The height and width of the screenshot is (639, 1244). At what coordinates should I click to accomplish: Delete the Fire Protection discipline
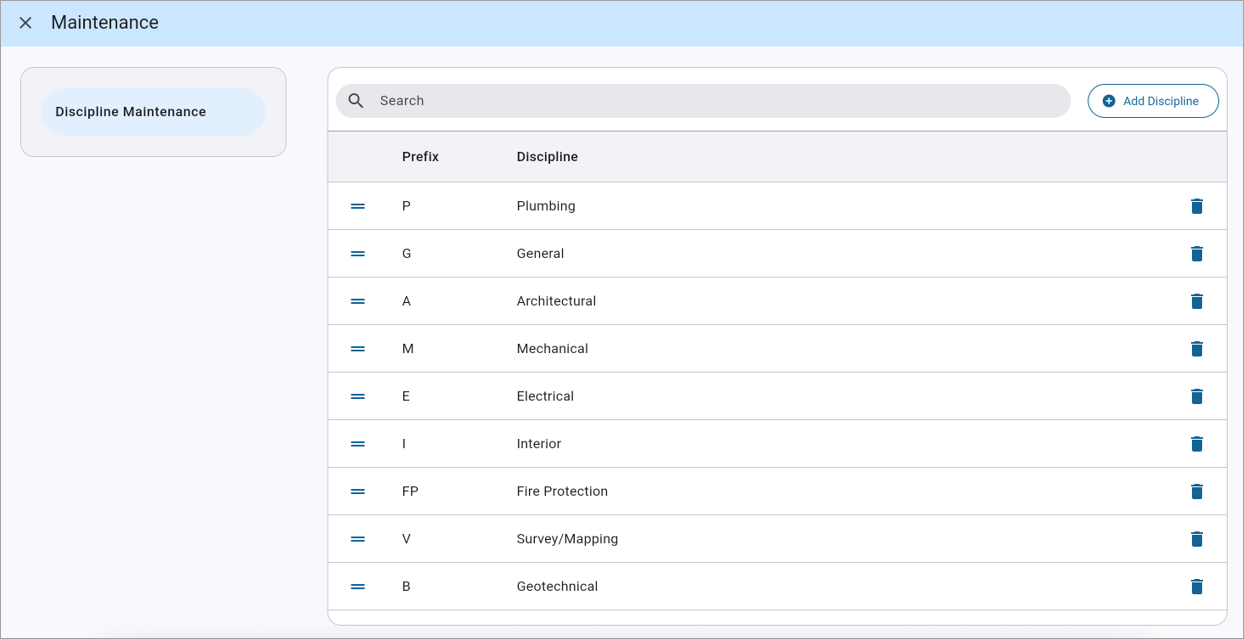click(x=1197, y=491)
